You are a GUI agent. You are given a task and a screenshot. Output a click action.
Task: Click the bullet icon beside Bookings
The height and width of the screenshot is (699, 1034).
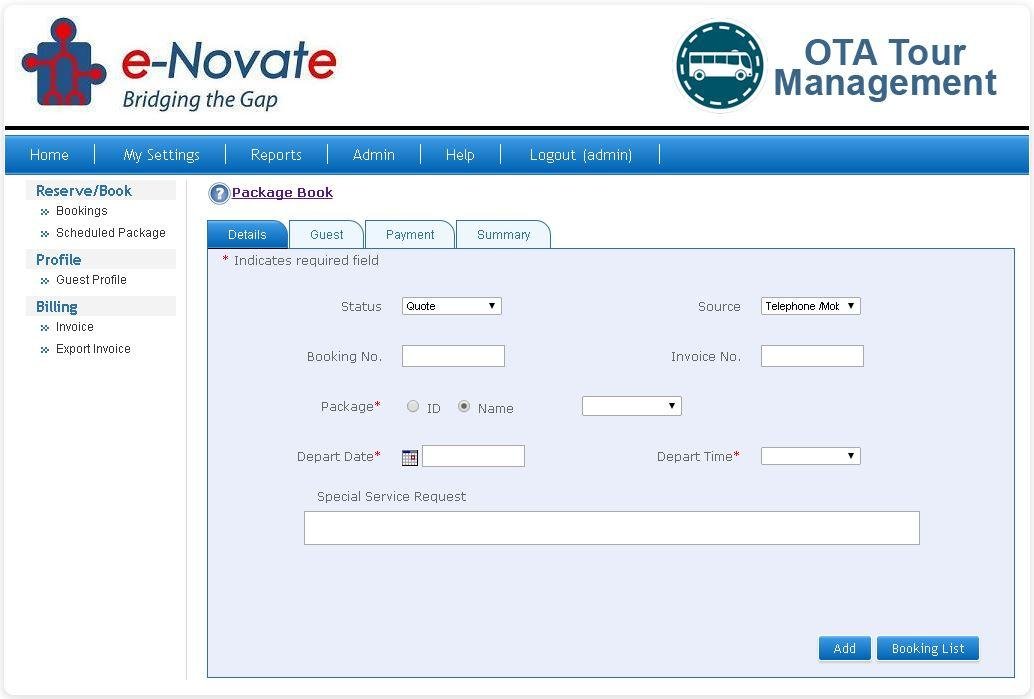coord(44,212)
